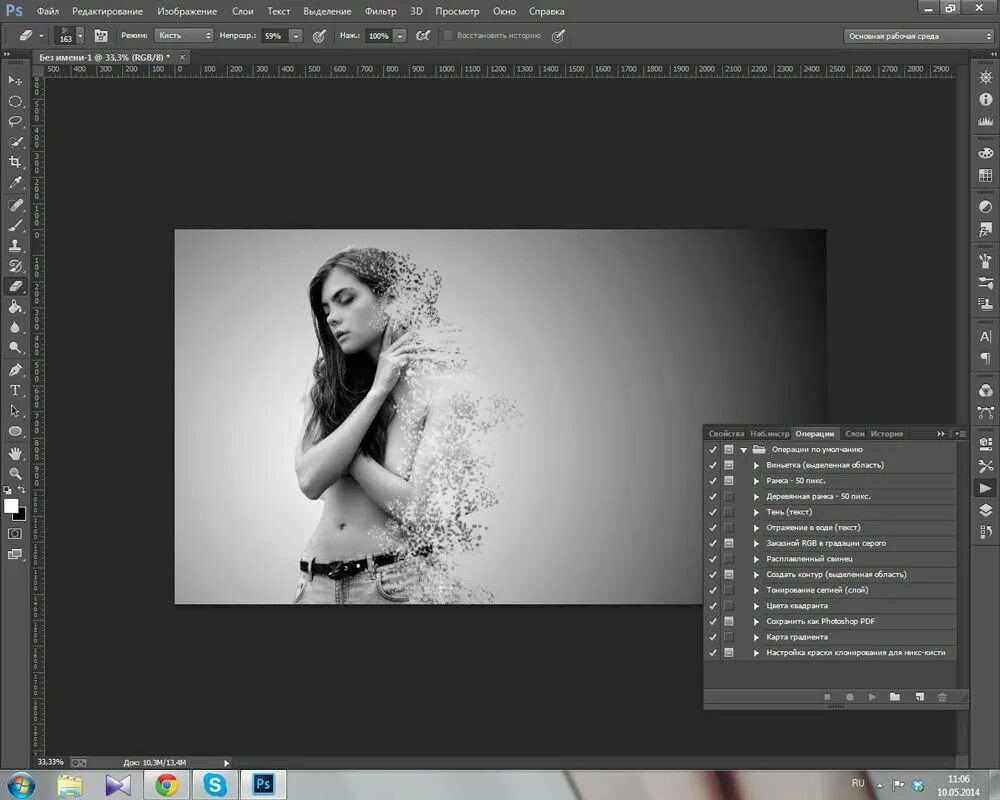Screen dimensions: 1000x800
Task: Toggle checkmark for Тень (текст) action
Action: click(712, 512)
